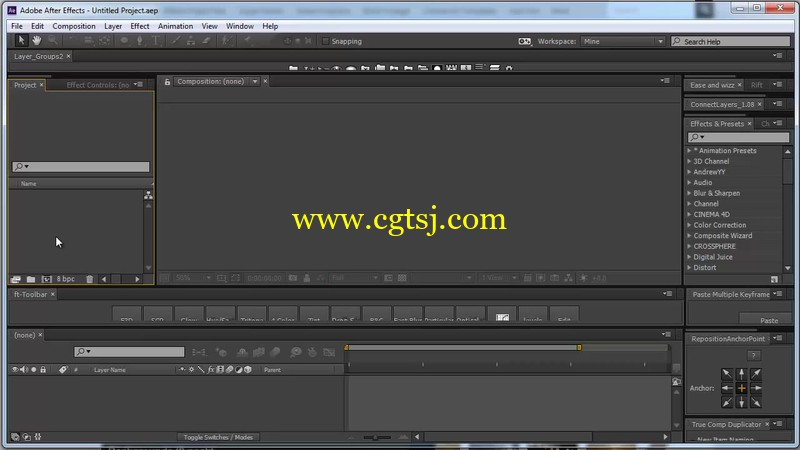Screen dimensions: 800x450
Task: Click the Search Help field
Action: pyautogui.click(x=731, y=41)
